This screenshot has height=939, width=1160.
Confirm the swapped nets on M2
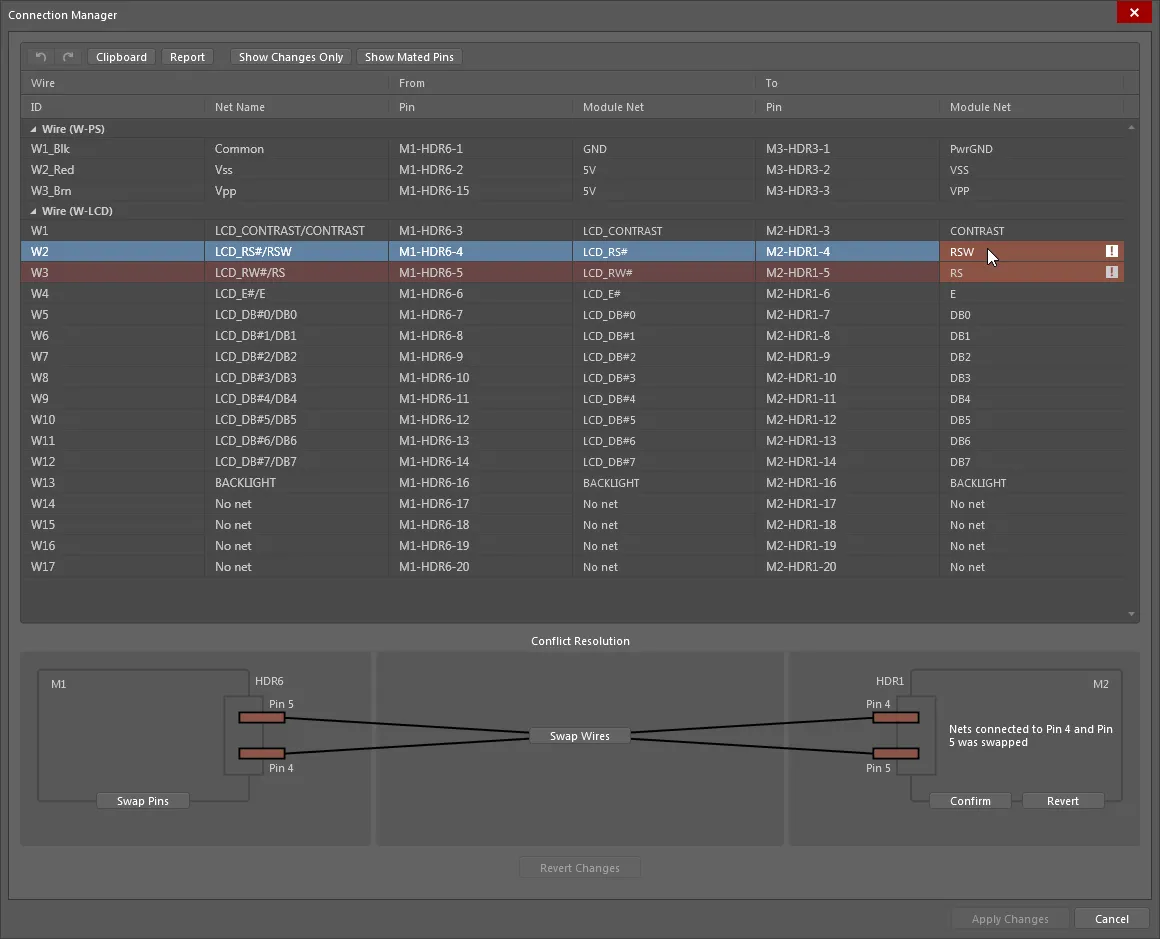tap(970, 801)
